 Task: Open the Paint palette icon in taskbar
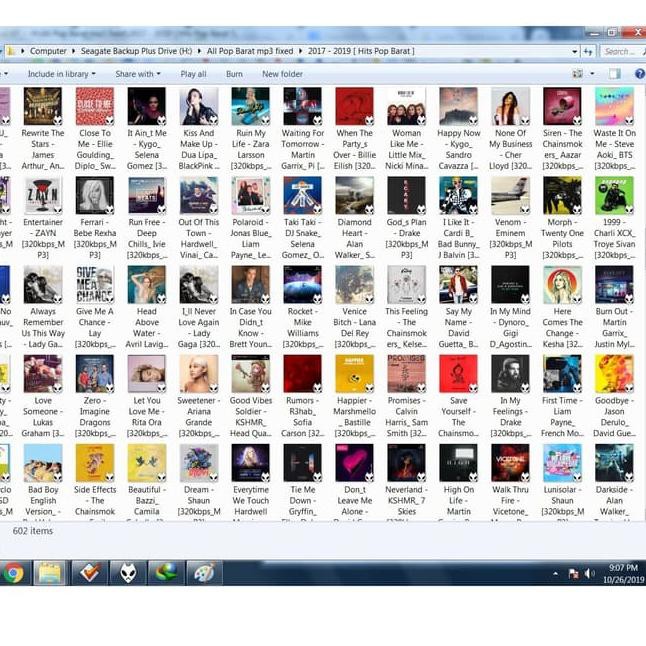203,573
